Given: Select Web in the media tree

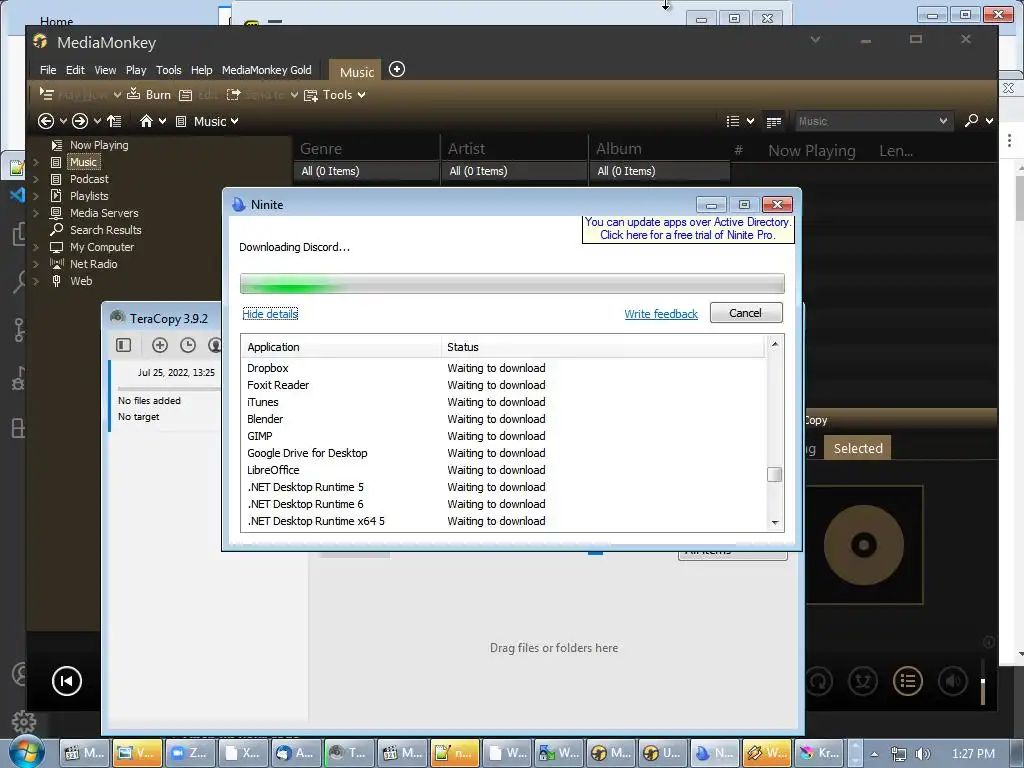Looking at the screenshot, I should [x=81, y=281].
